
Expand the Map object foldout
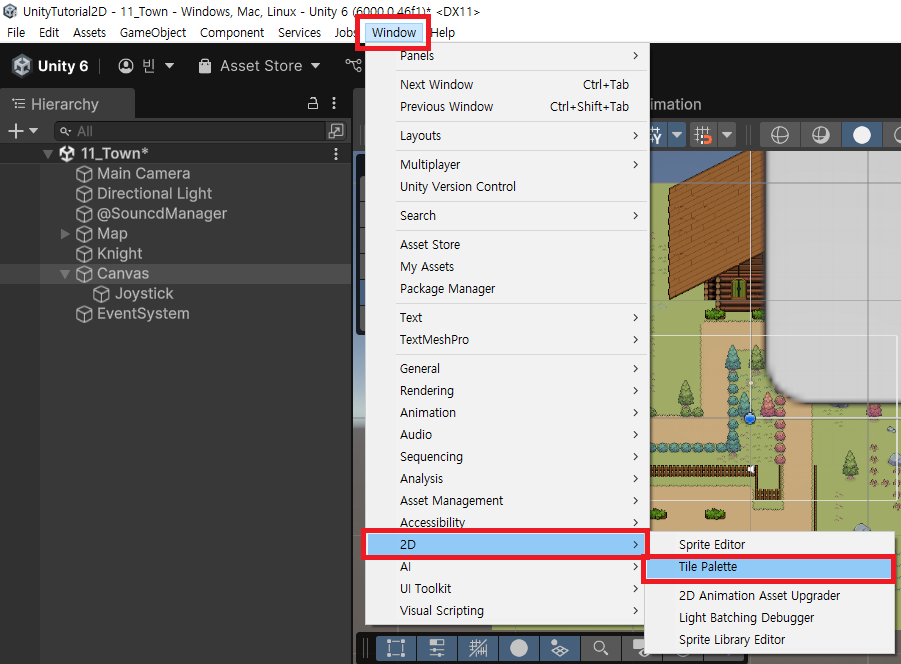point(65,234)
